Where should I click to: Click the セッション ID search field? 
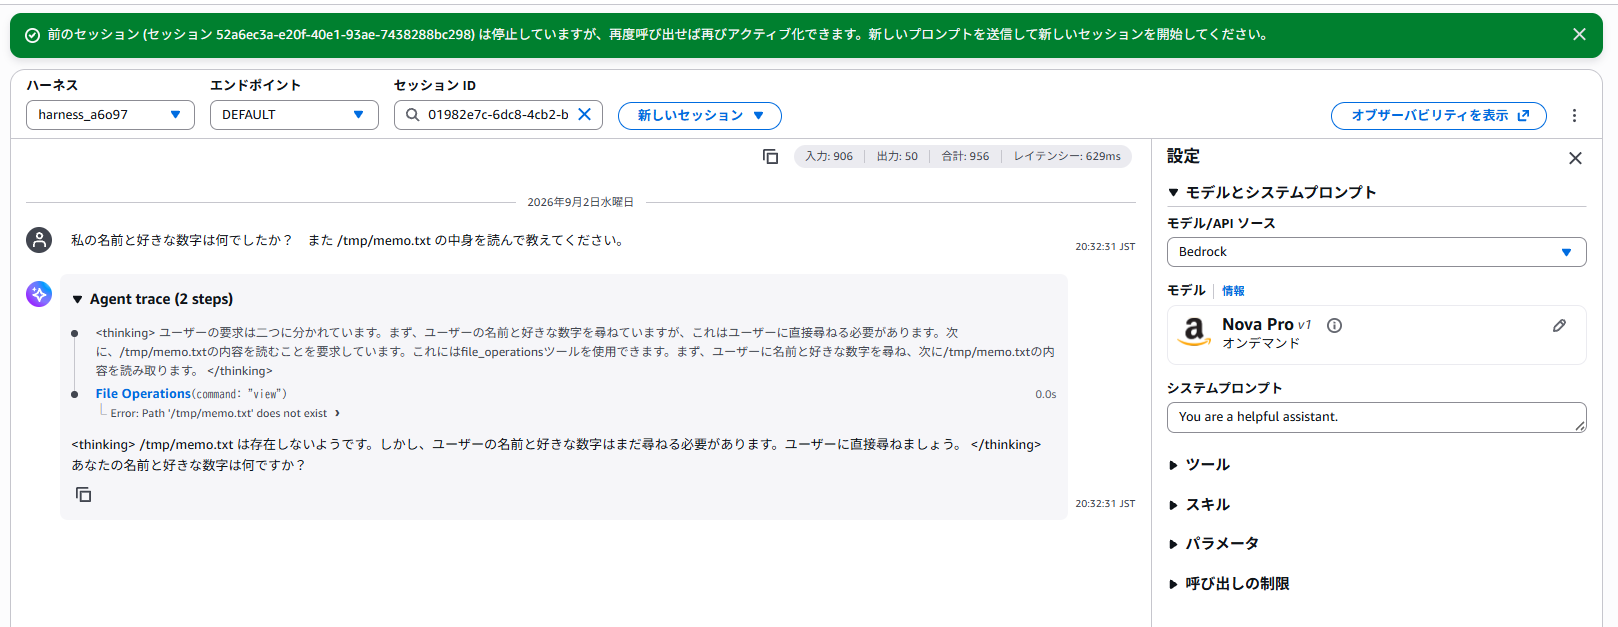pyautogui.click(x=498, y=115)
